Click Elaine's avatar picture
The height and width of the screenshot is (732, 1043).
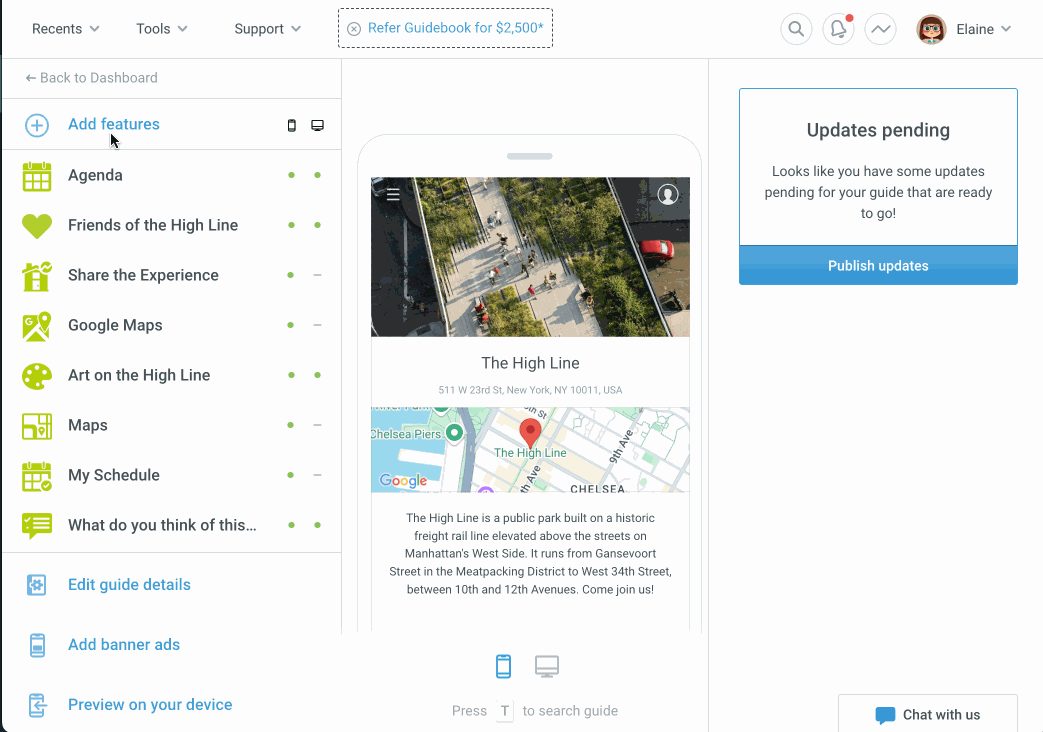(x=931, y=29)
